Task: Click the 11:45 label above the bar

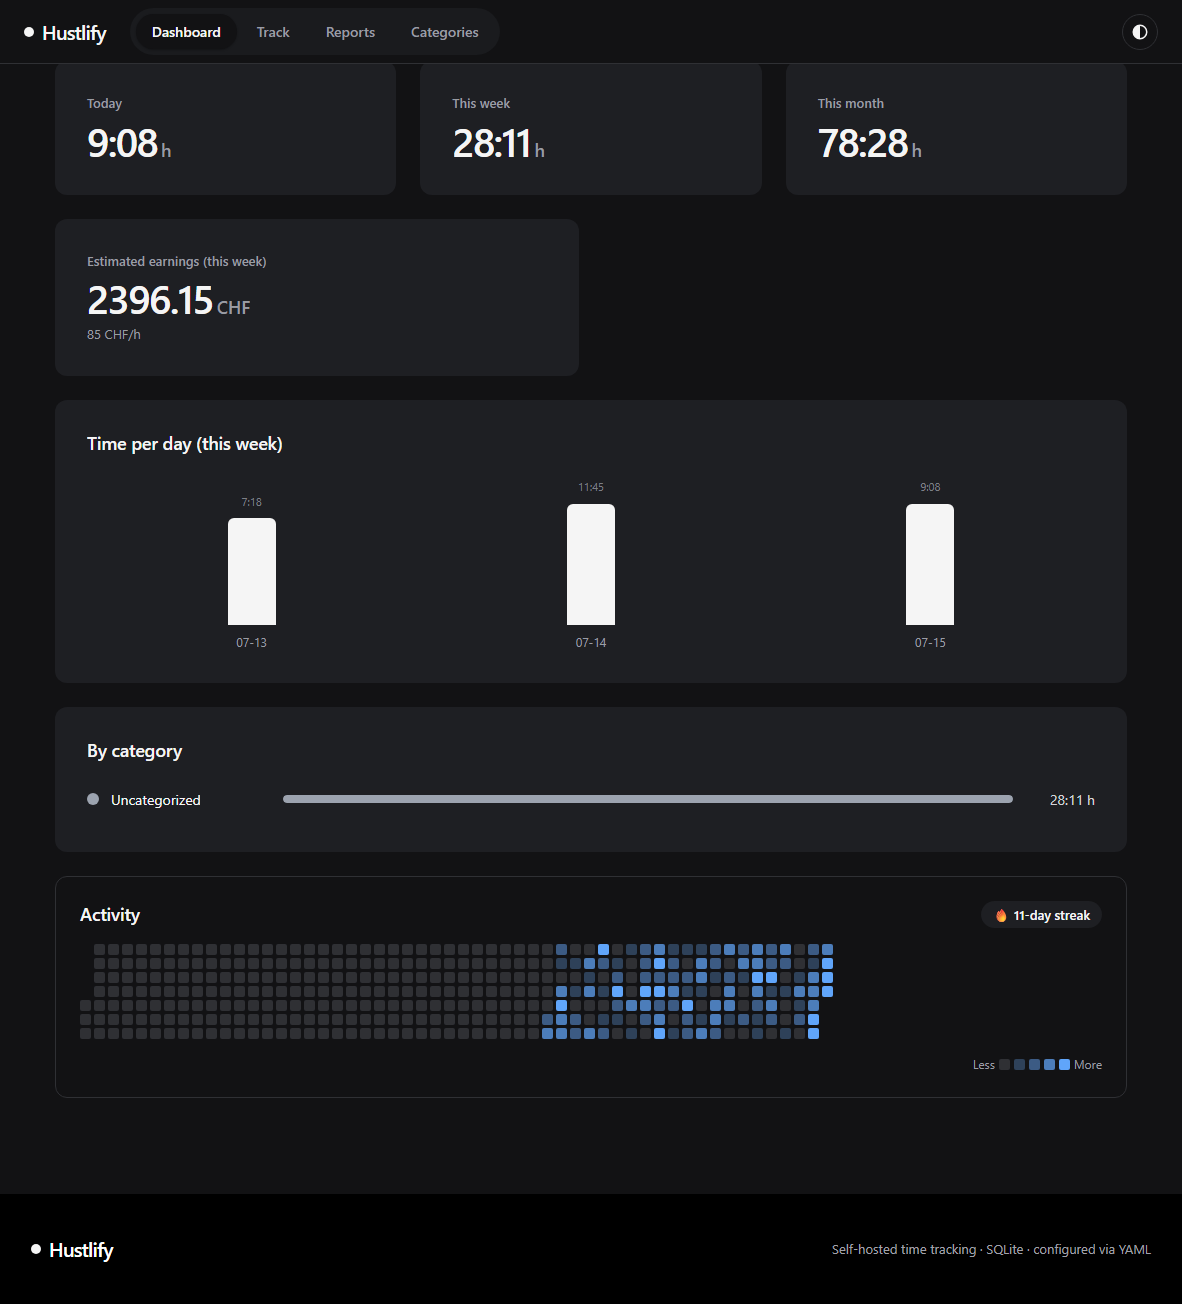Action: tap(591, 488)
